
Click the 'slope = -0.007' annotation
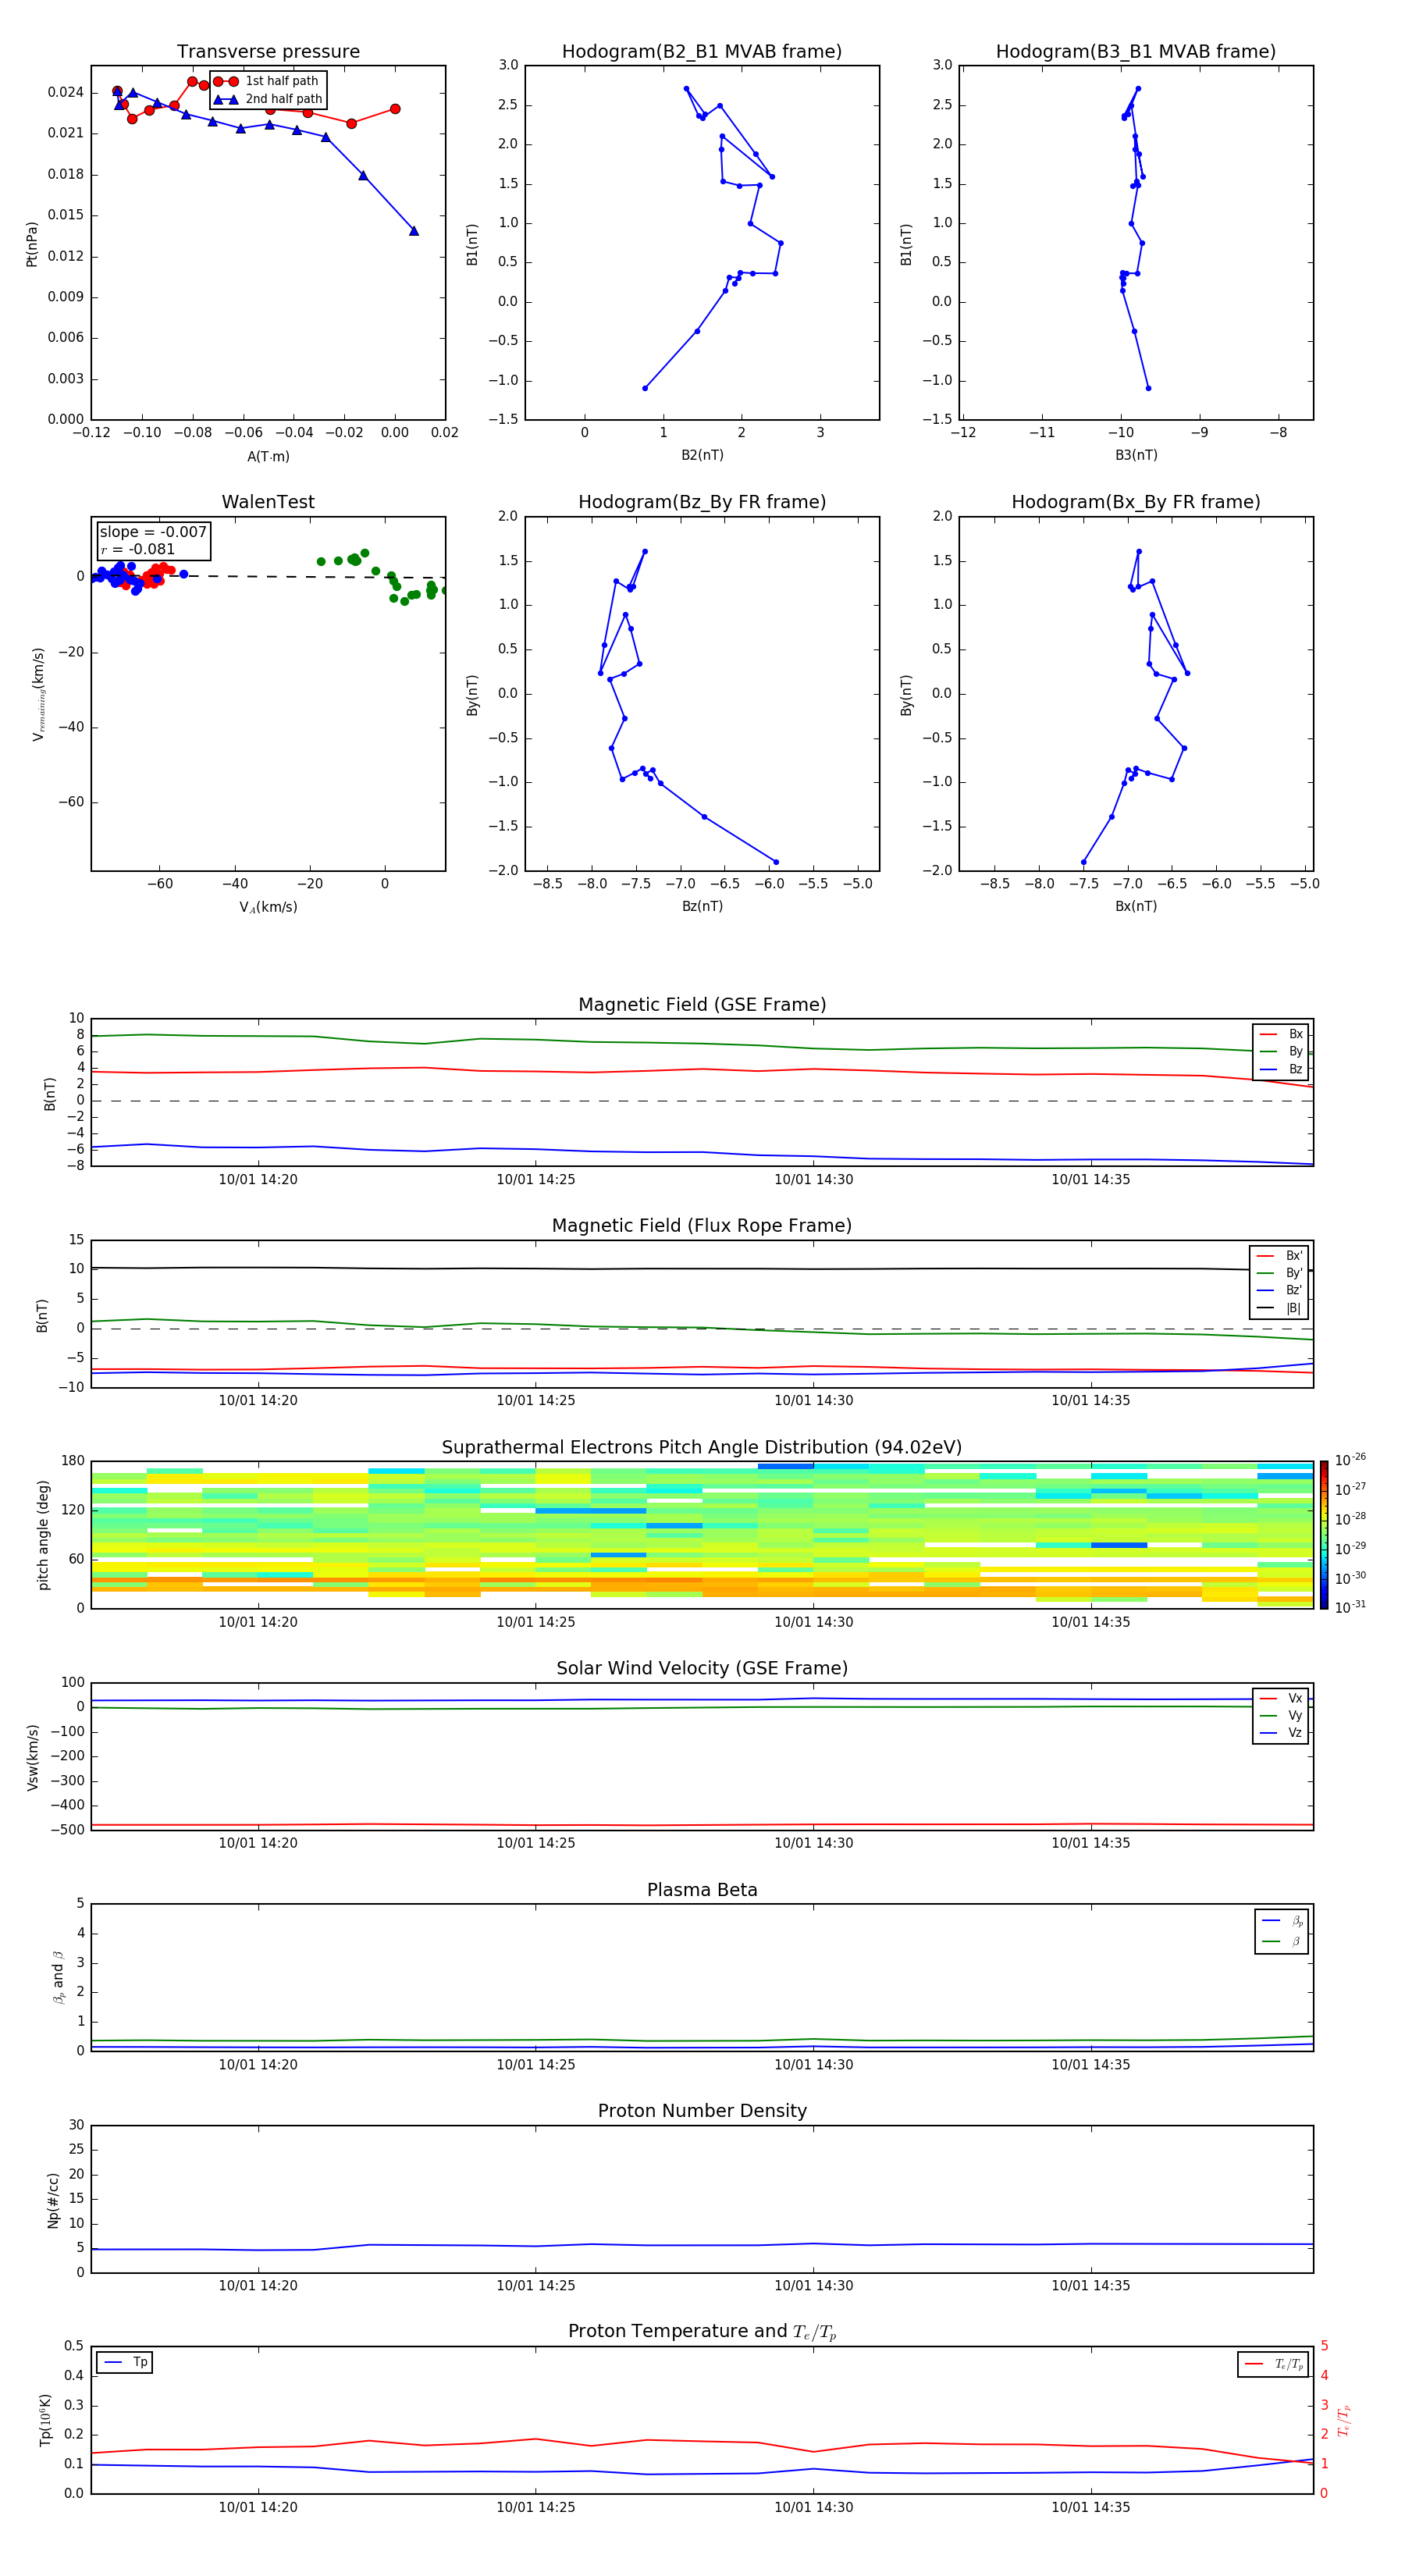point(153,532)
